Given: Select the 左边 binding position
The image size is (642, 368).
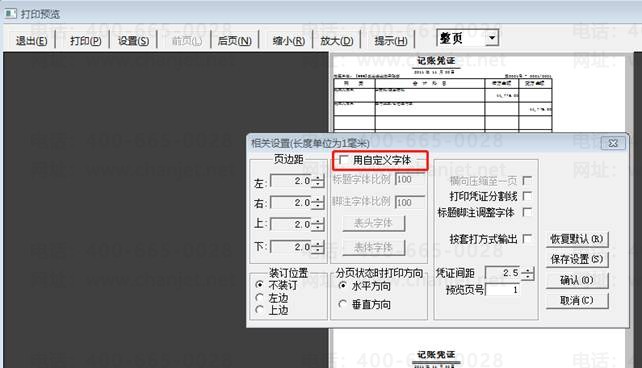Looking at the screenshot, I should coord(259,298).
